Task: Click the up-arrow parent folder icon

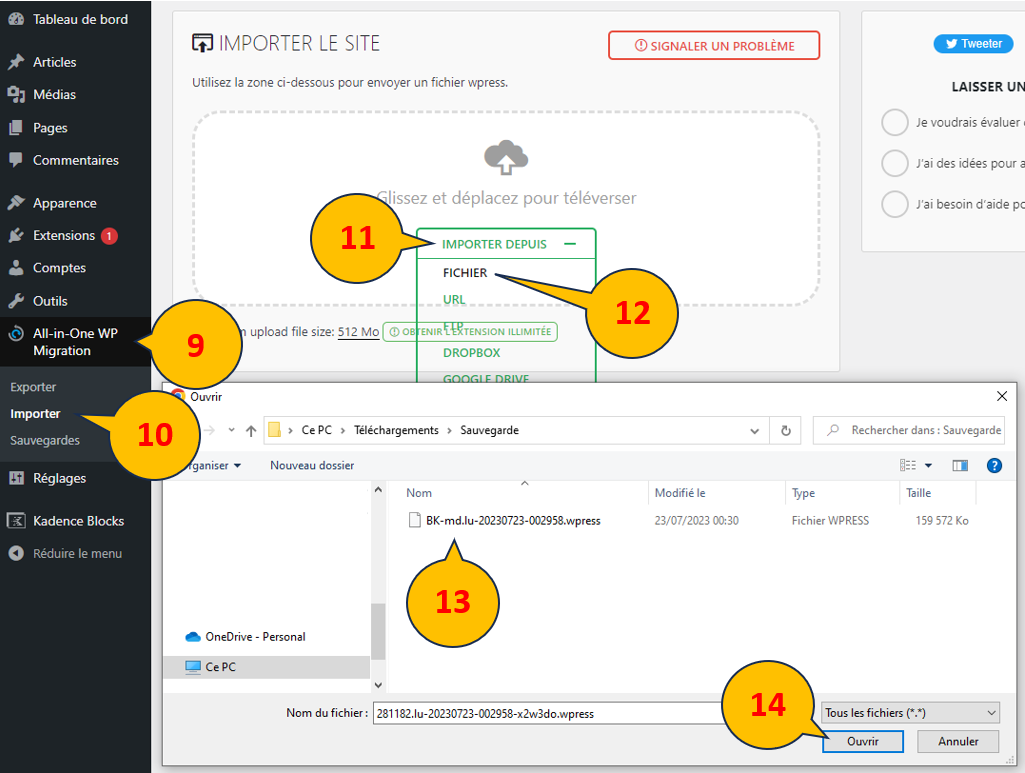Action: (251, 431)
